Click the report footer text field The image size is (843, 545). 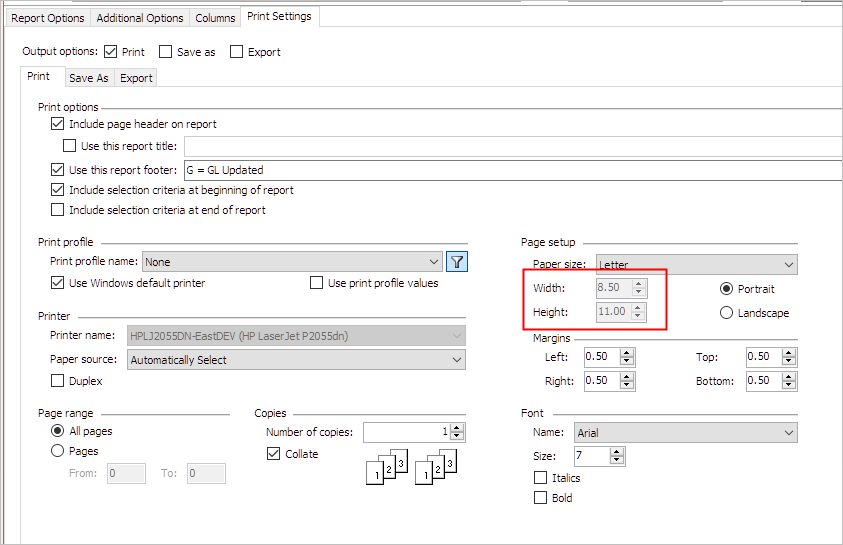pyautogui.click(x=510, y=170)
